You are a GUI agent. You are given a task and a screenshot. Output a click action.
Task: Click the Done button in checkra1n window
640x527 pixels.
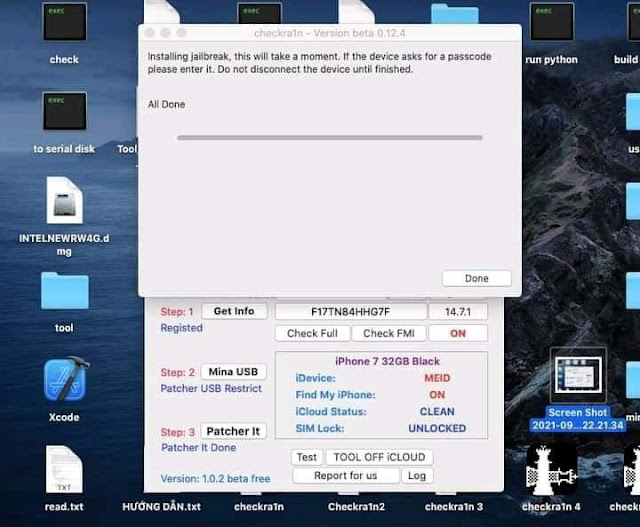pos(476,278)
